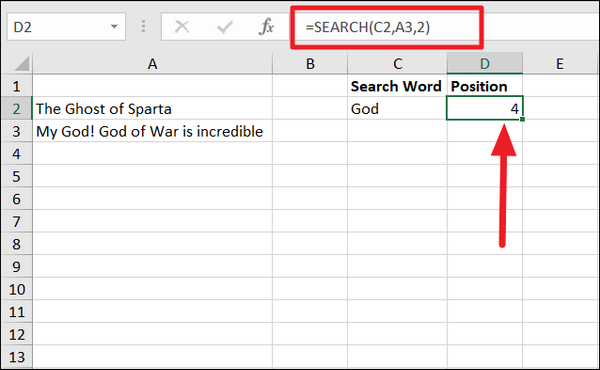The height and width of the screenshot is (370, 600).
Task: Click cell 'Search Word' header
Action: coord(397,86)
